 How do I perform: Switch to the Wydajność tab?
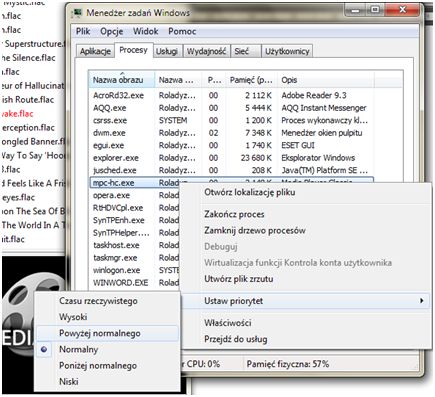206,51
